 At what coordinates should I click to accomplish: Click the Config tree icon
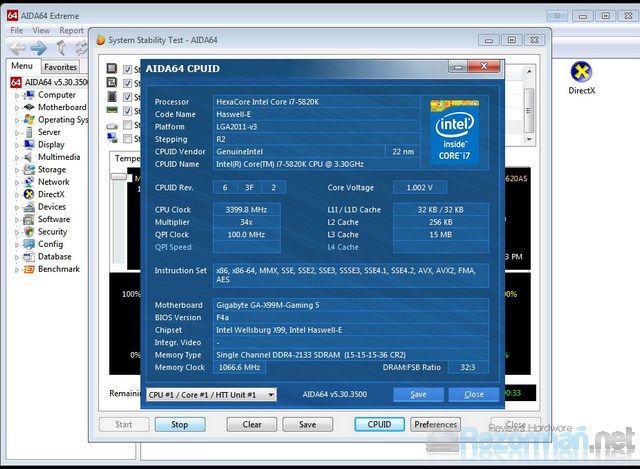[29, 244]
